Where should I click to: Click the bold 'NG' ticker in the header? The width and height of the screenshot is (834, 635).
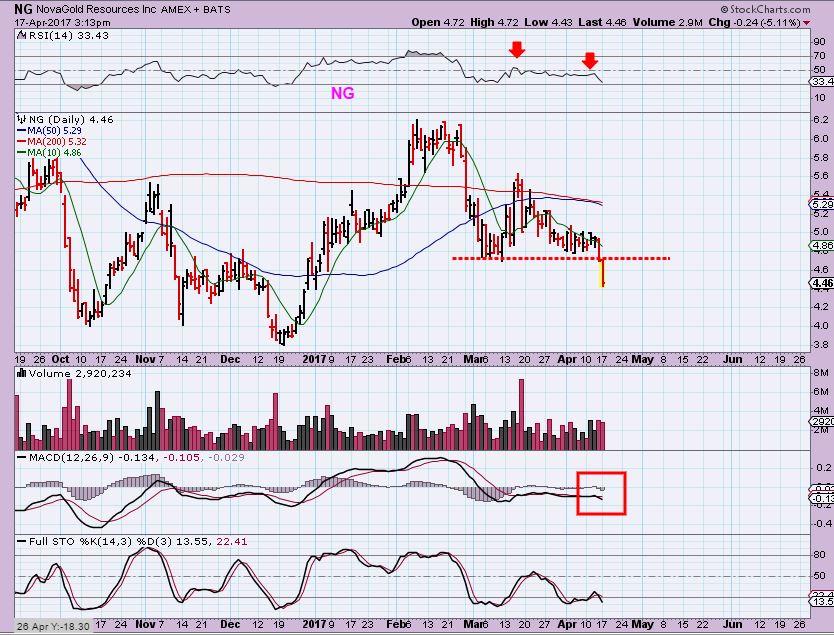pos(23,9)
